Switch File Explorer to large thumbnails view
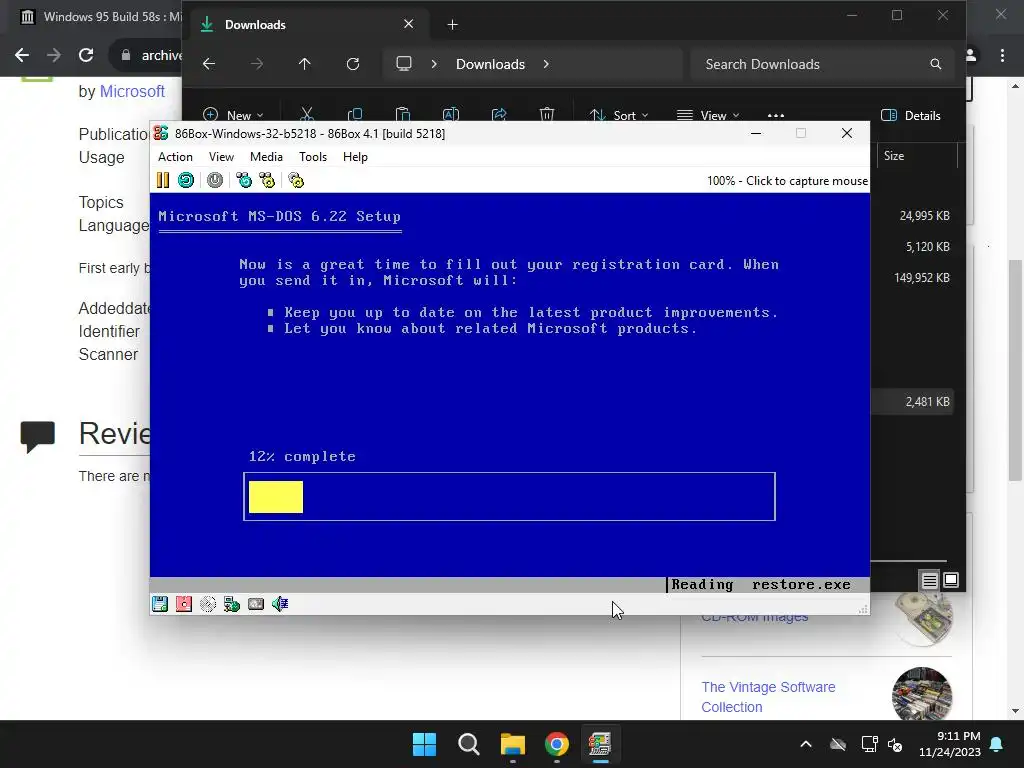Screen dimensions: 1024x768 click(951, 580)
